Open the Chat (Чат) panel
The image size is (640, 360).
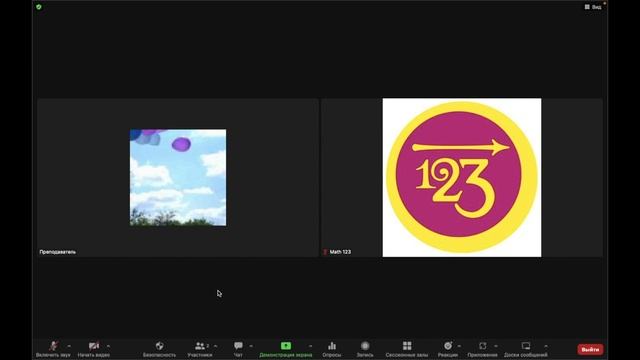click(238, 349)
